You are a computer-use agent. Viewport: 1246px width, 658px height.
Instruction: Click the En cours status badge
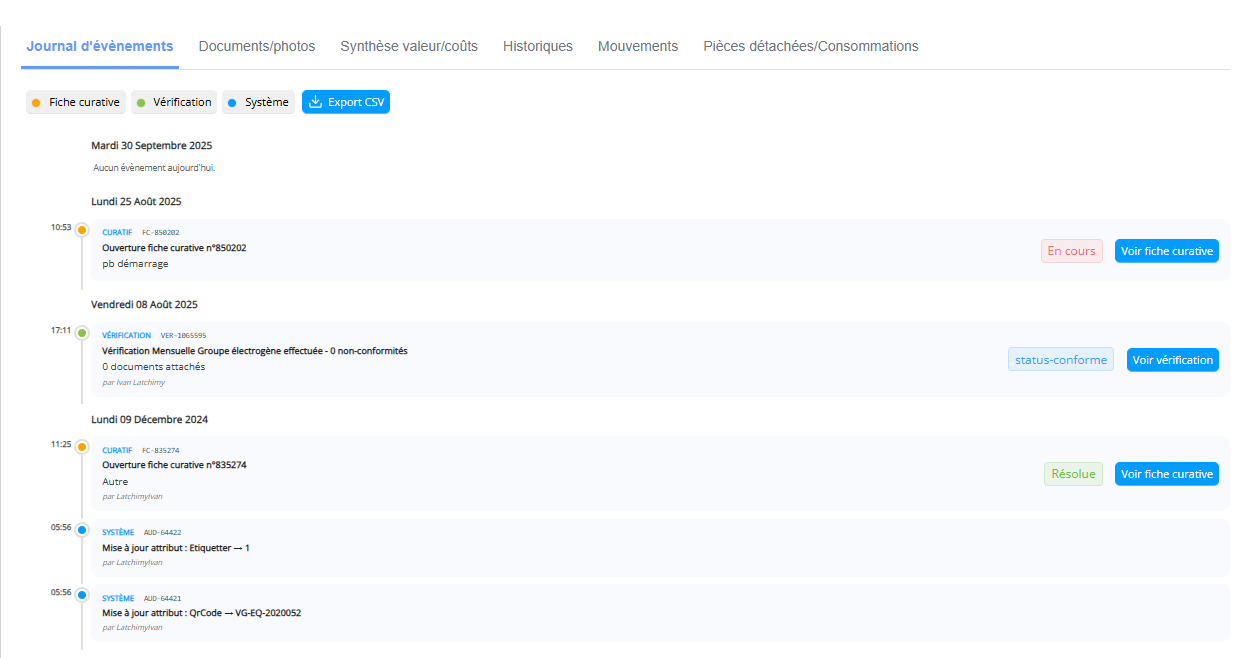tap(1071, 251)
